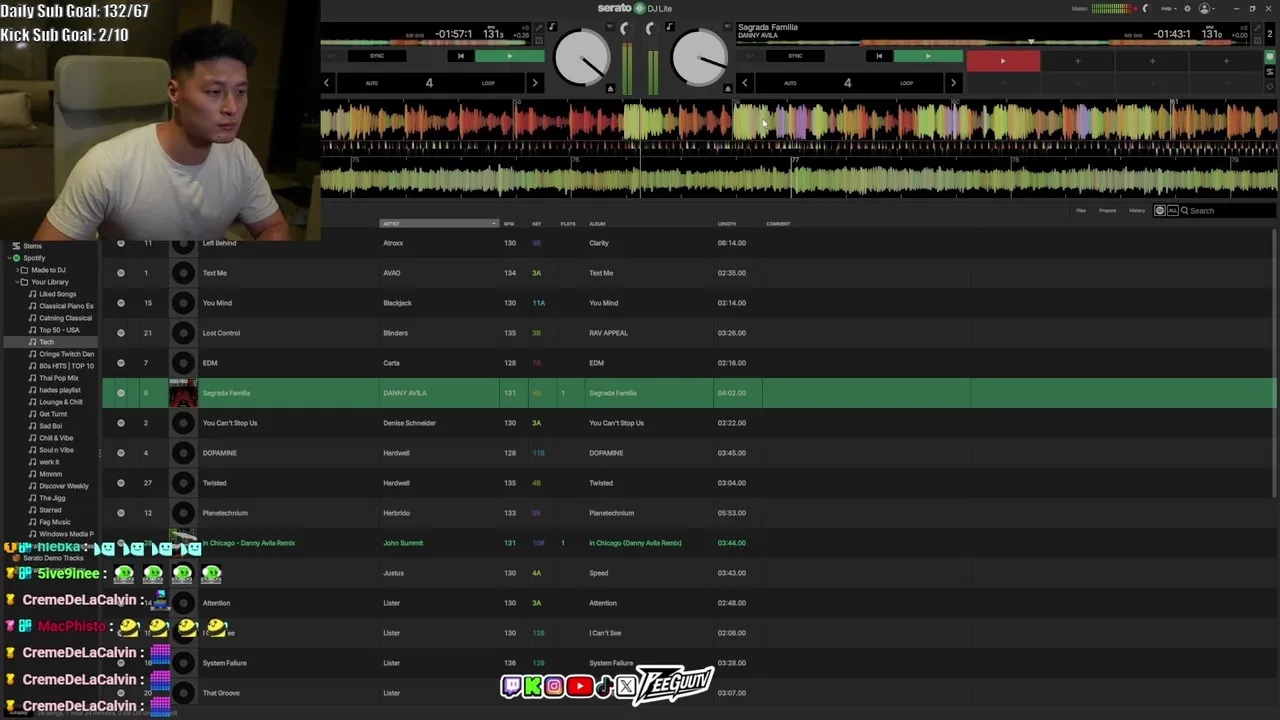Open the Lounge & Chill playlist

pos(60,402)
